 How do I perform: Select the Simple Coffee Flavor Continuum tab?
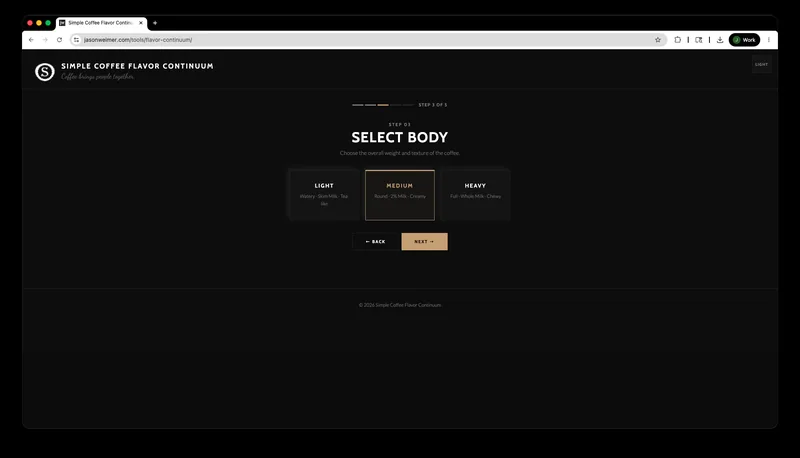101,23
